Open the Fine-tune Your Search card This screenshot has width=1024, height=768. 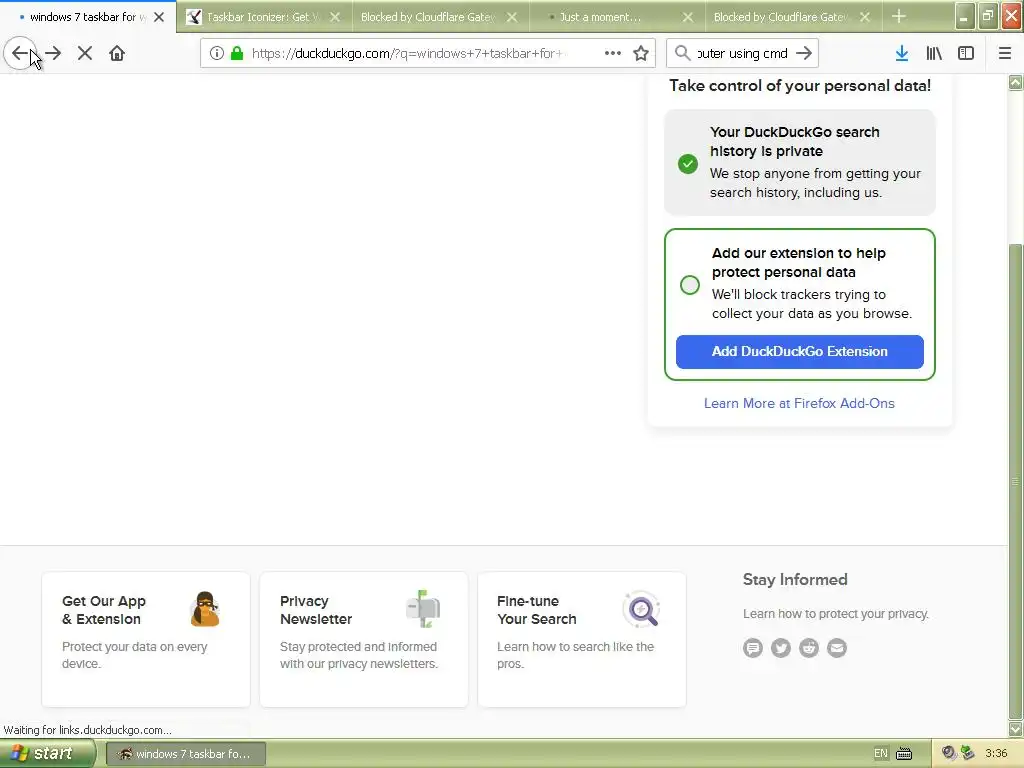(582, 639)
